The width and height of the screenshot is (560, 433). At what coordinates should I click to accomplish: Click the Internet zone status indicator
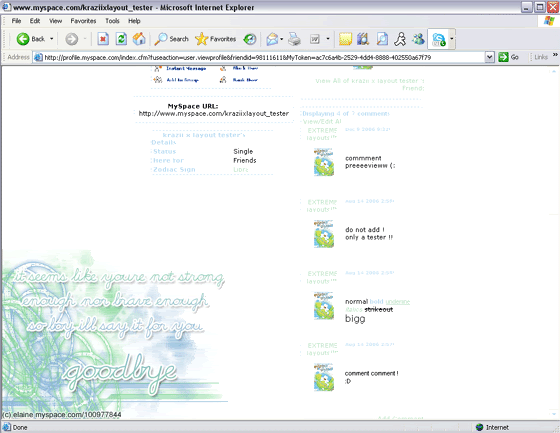pos(492,427)
